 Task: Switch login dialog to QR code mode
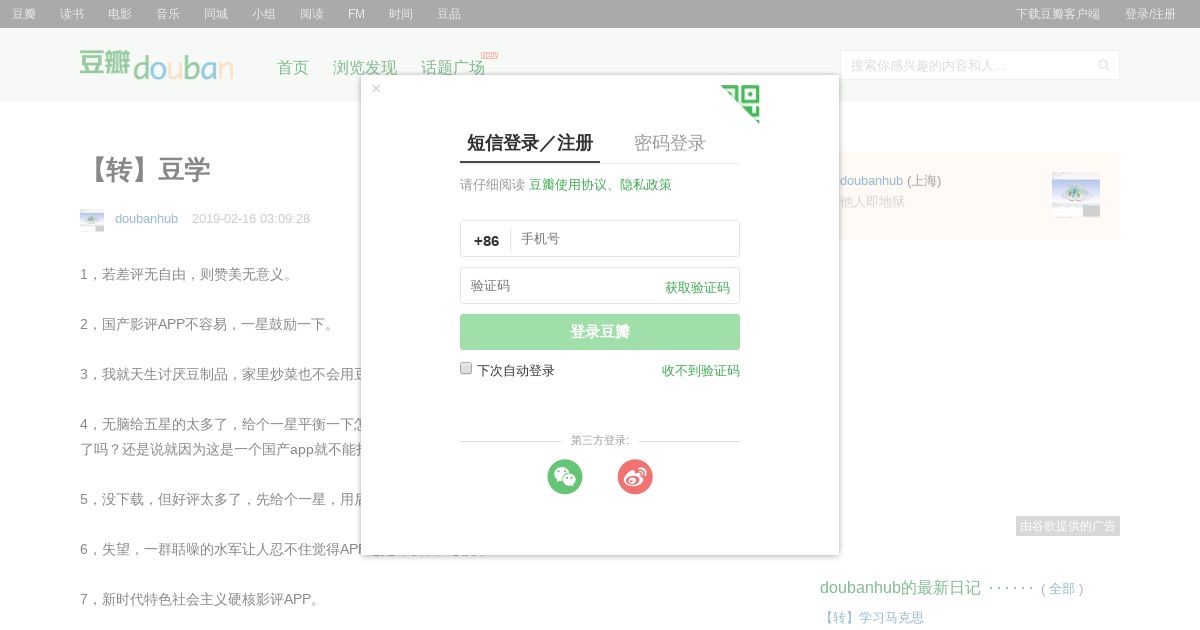743,101
